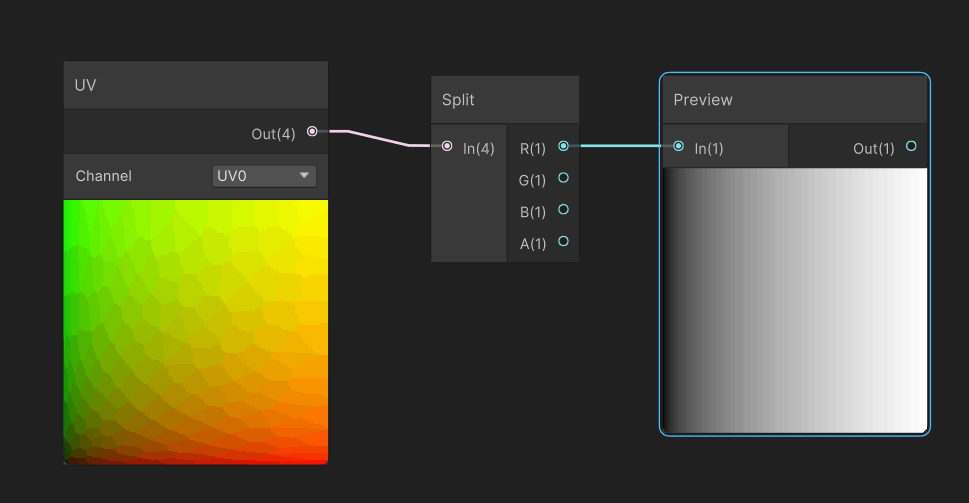Click the Preview node In(1) input port

pos(679,146)
